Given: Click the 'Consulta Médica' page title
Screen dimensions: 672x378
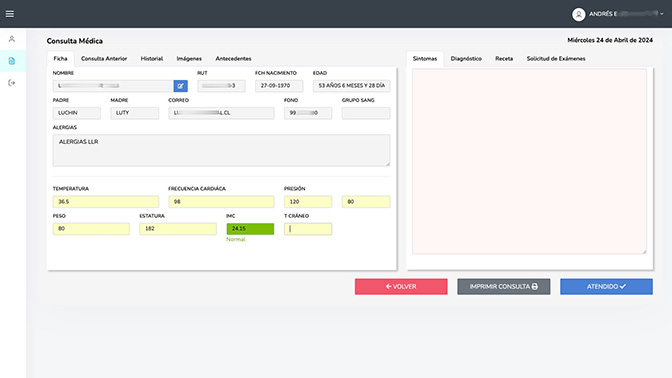Looking at the screenshot, I should coord(75,41).
